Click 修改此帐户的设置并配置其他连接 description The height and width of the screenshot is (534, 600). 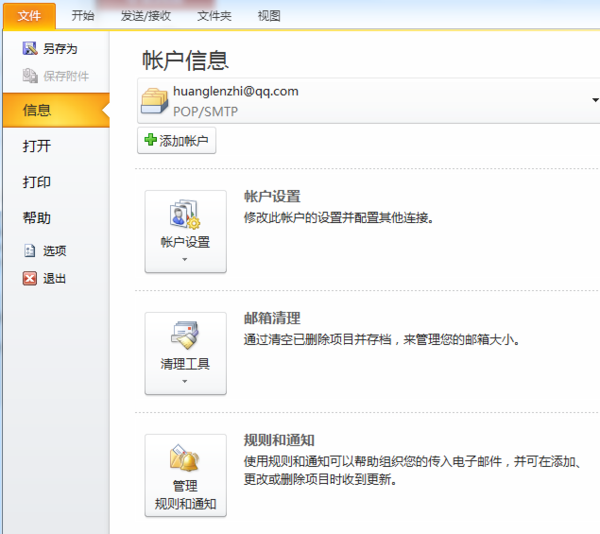click(339, 218)
